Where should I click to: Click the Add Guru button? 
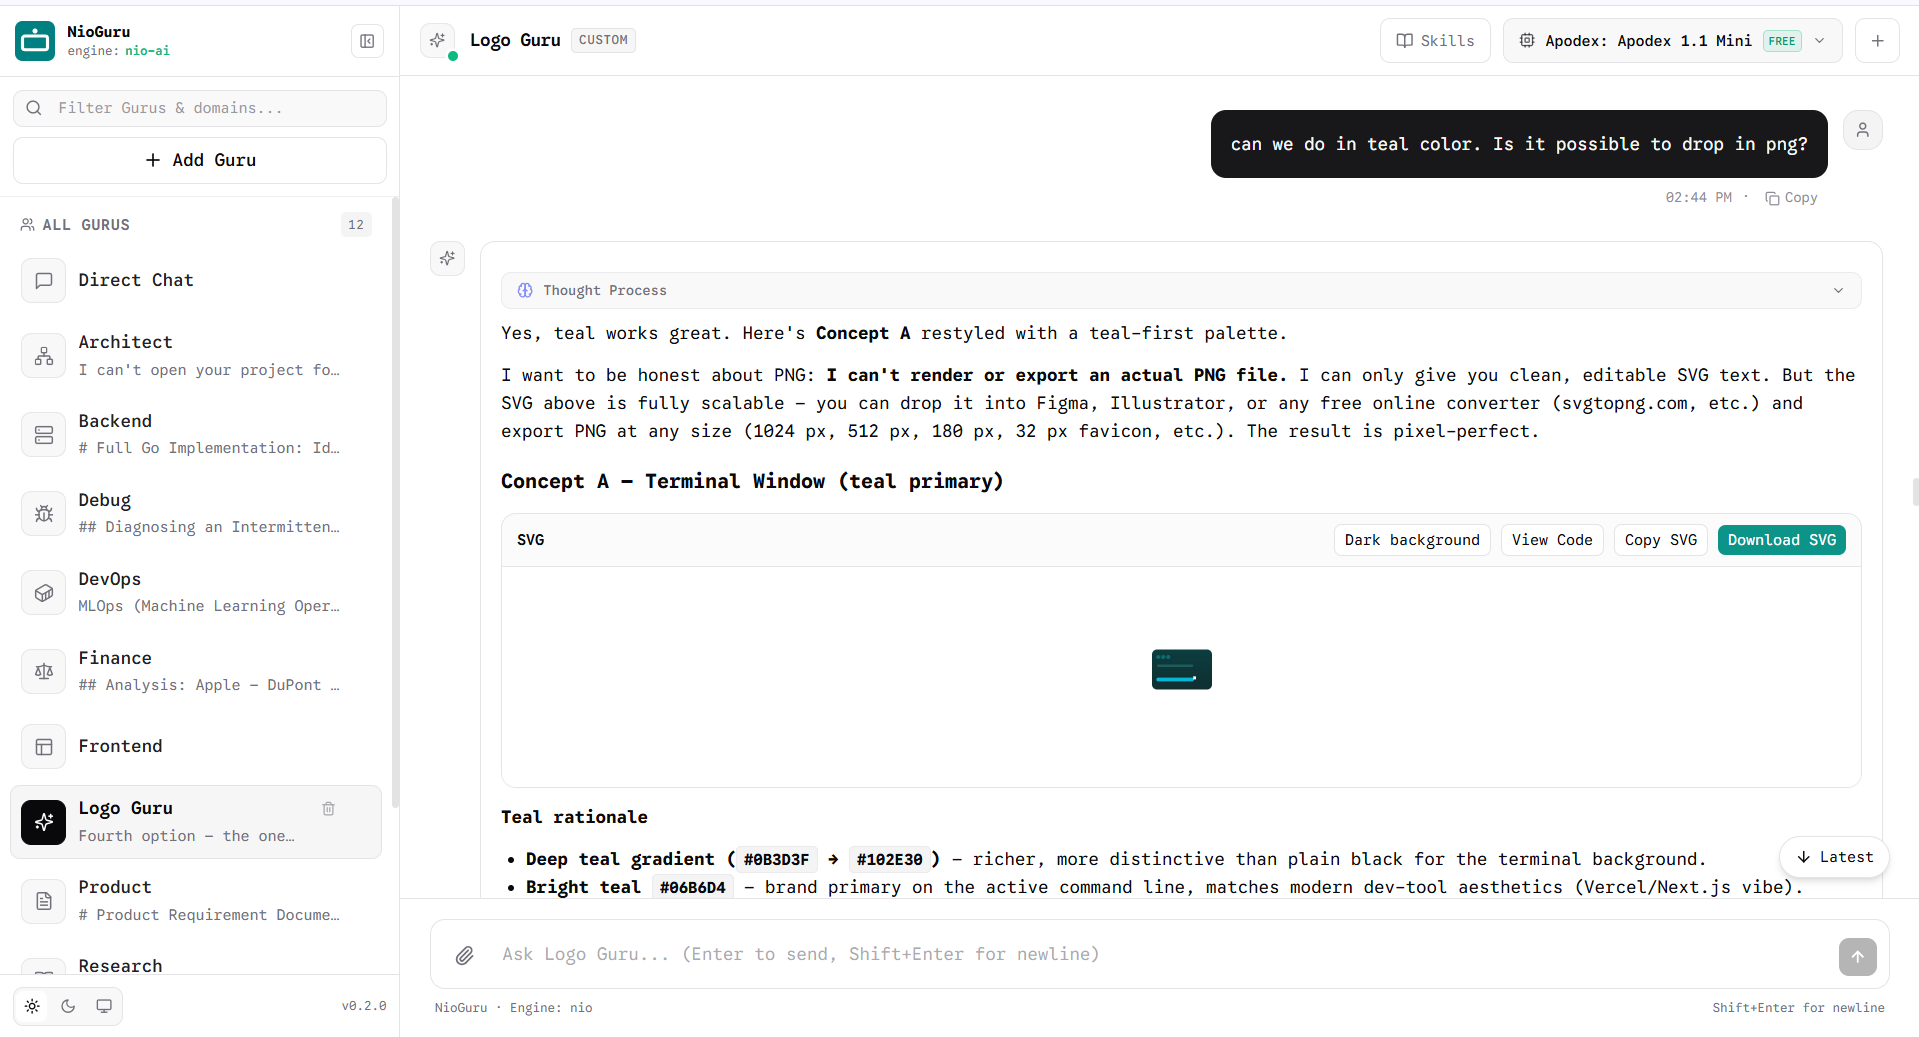click(x=200, y=160)
